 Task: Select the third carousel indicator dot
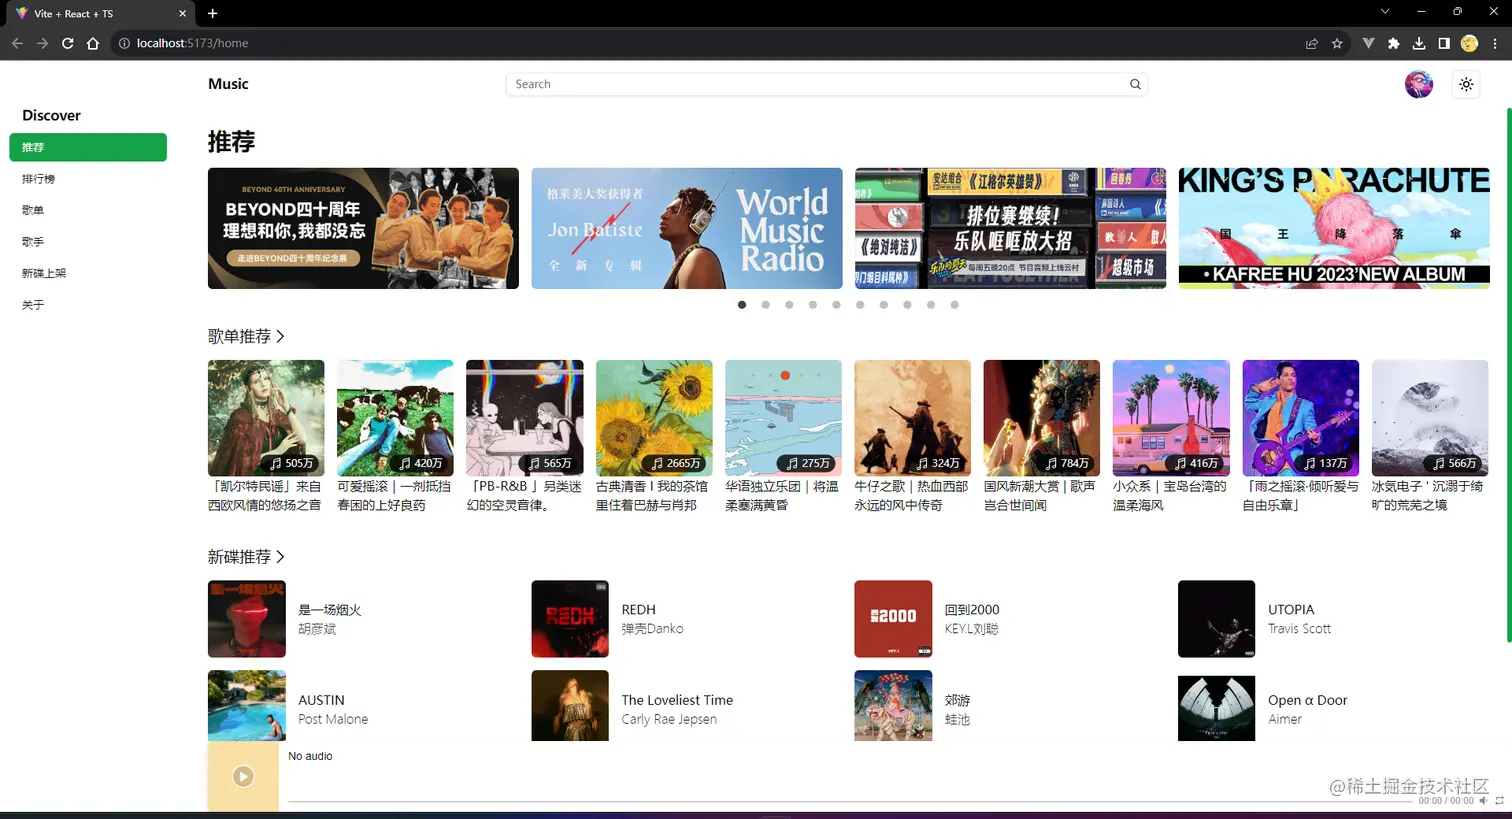pyautogui.click(x=789, y=305)
